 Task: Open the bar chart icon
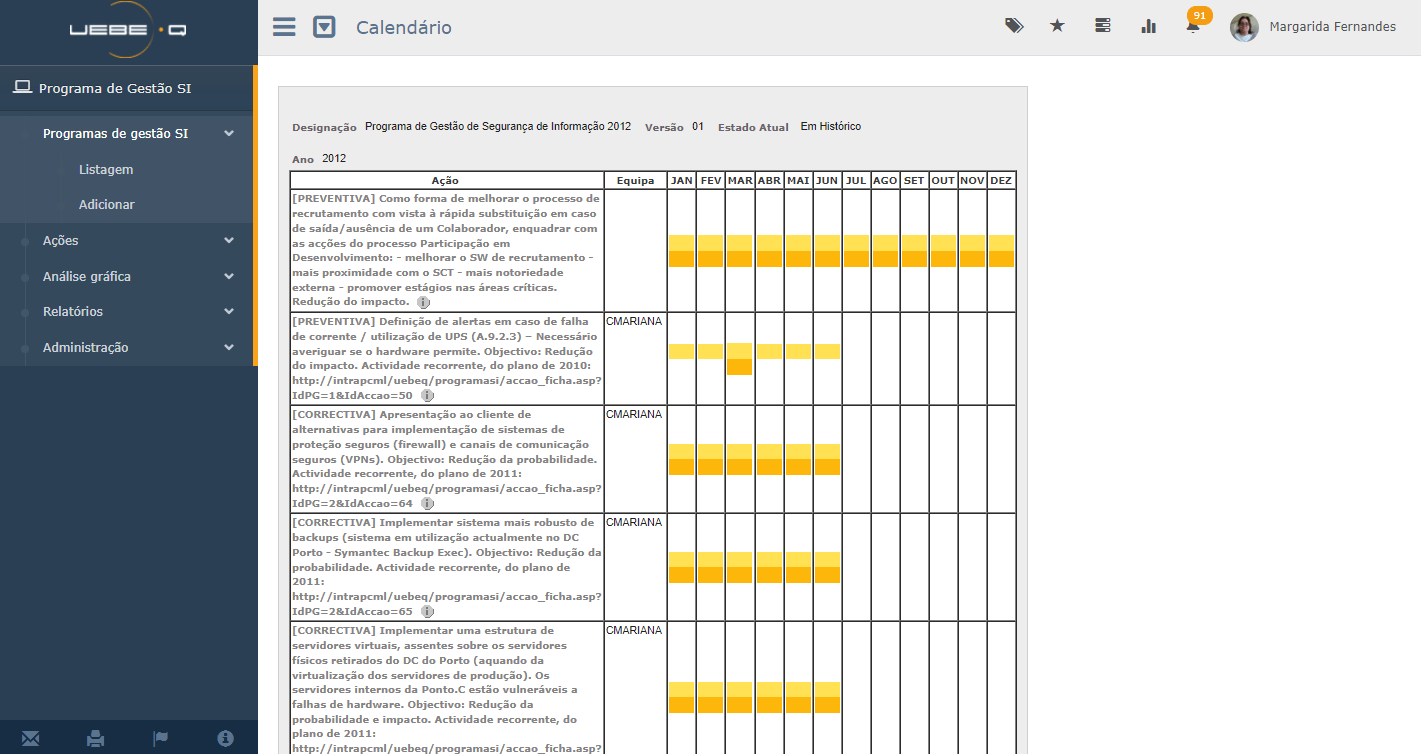click(1148, 26)
